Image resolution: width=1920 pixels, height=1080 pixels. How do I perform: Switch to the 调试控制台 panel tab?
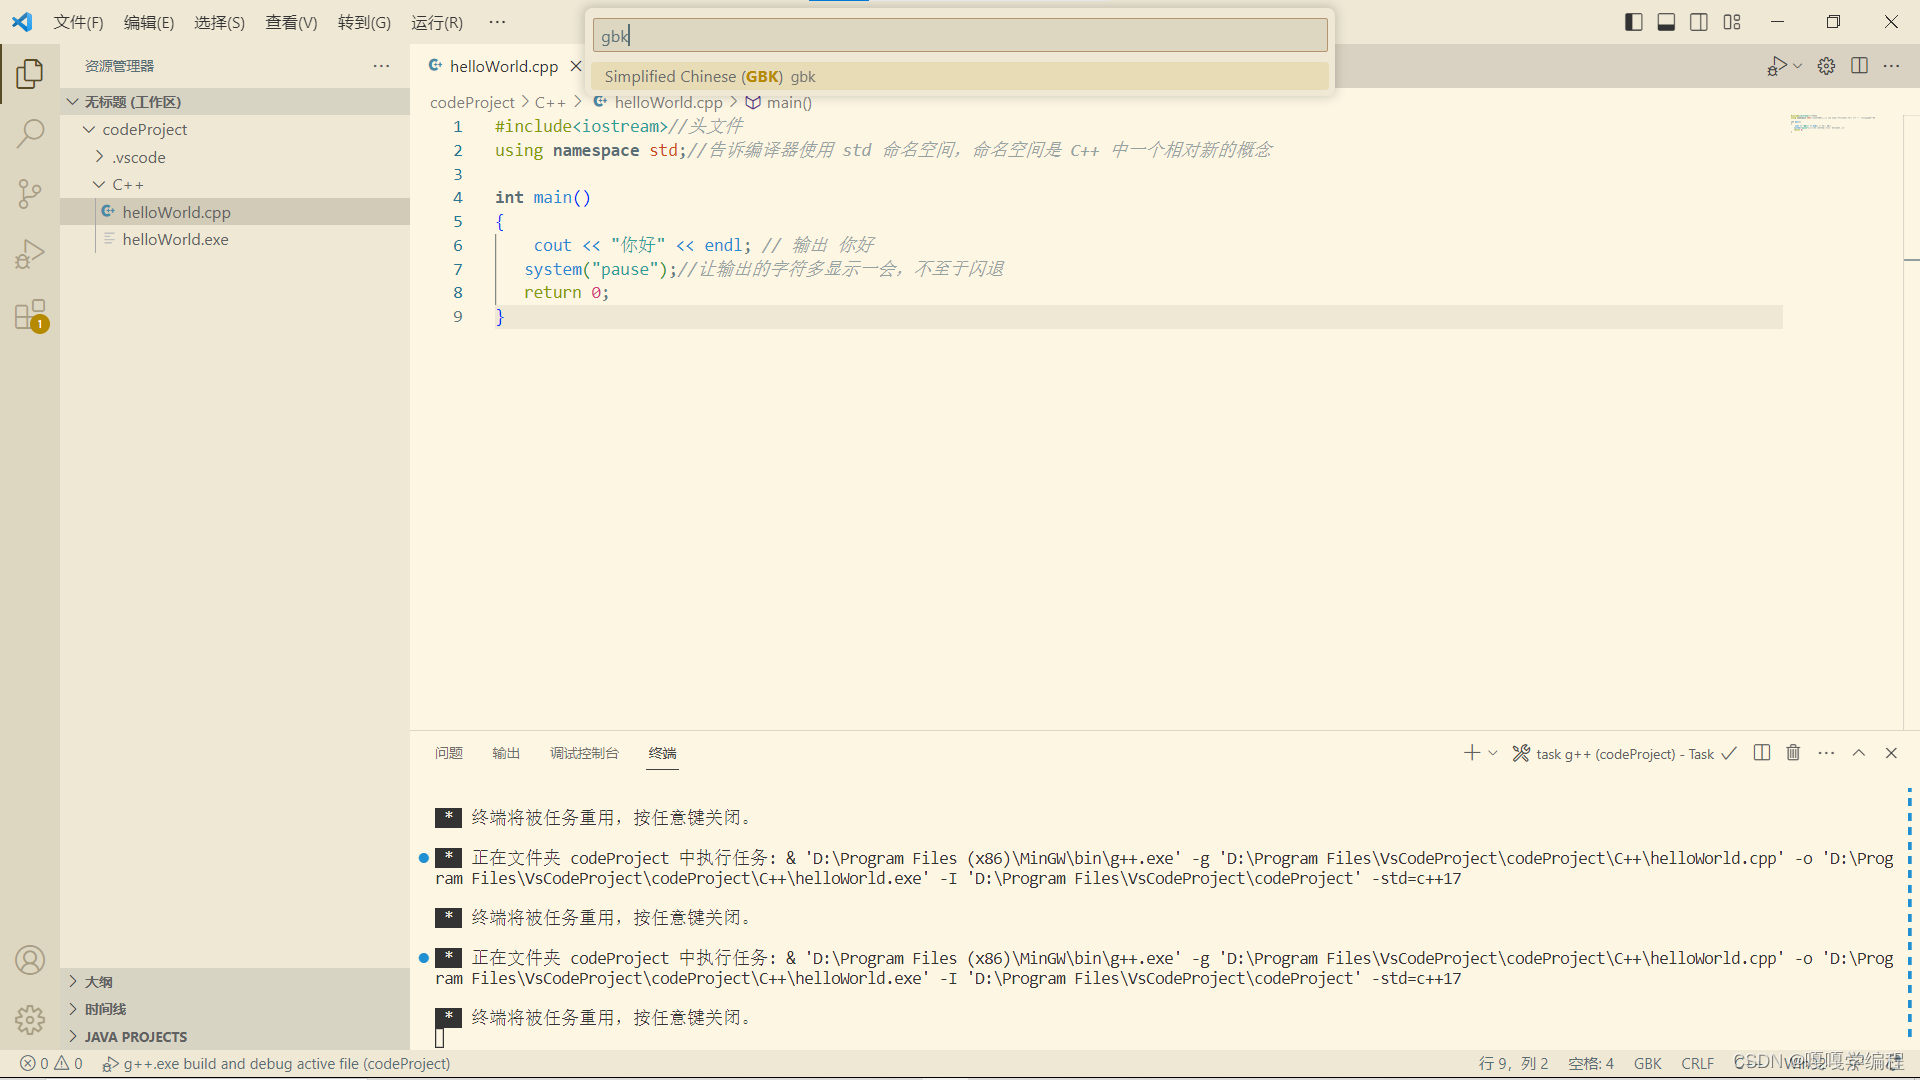point(584,753)
